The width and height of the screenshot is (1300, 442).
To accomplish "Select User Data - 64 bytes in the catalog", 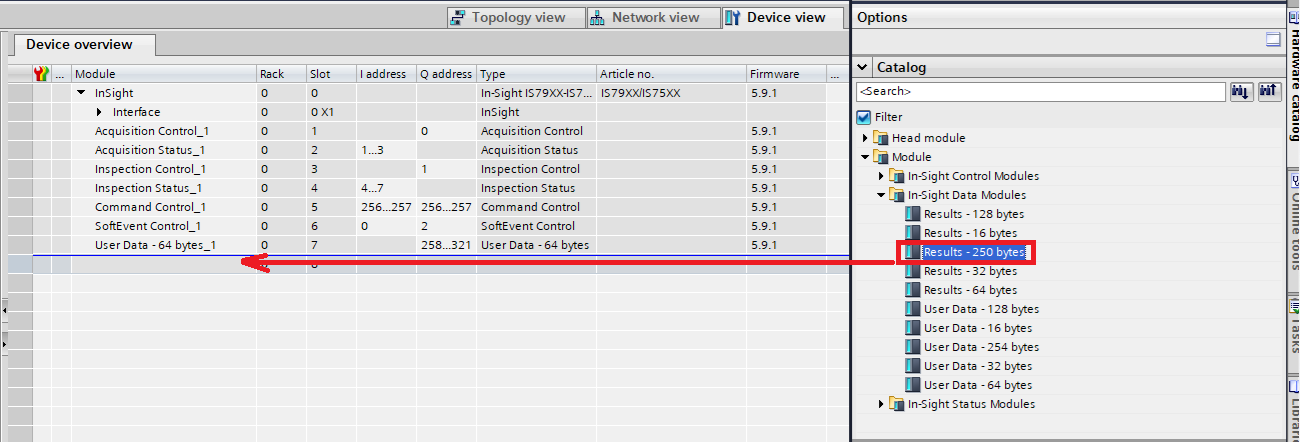I will [978, 385].
